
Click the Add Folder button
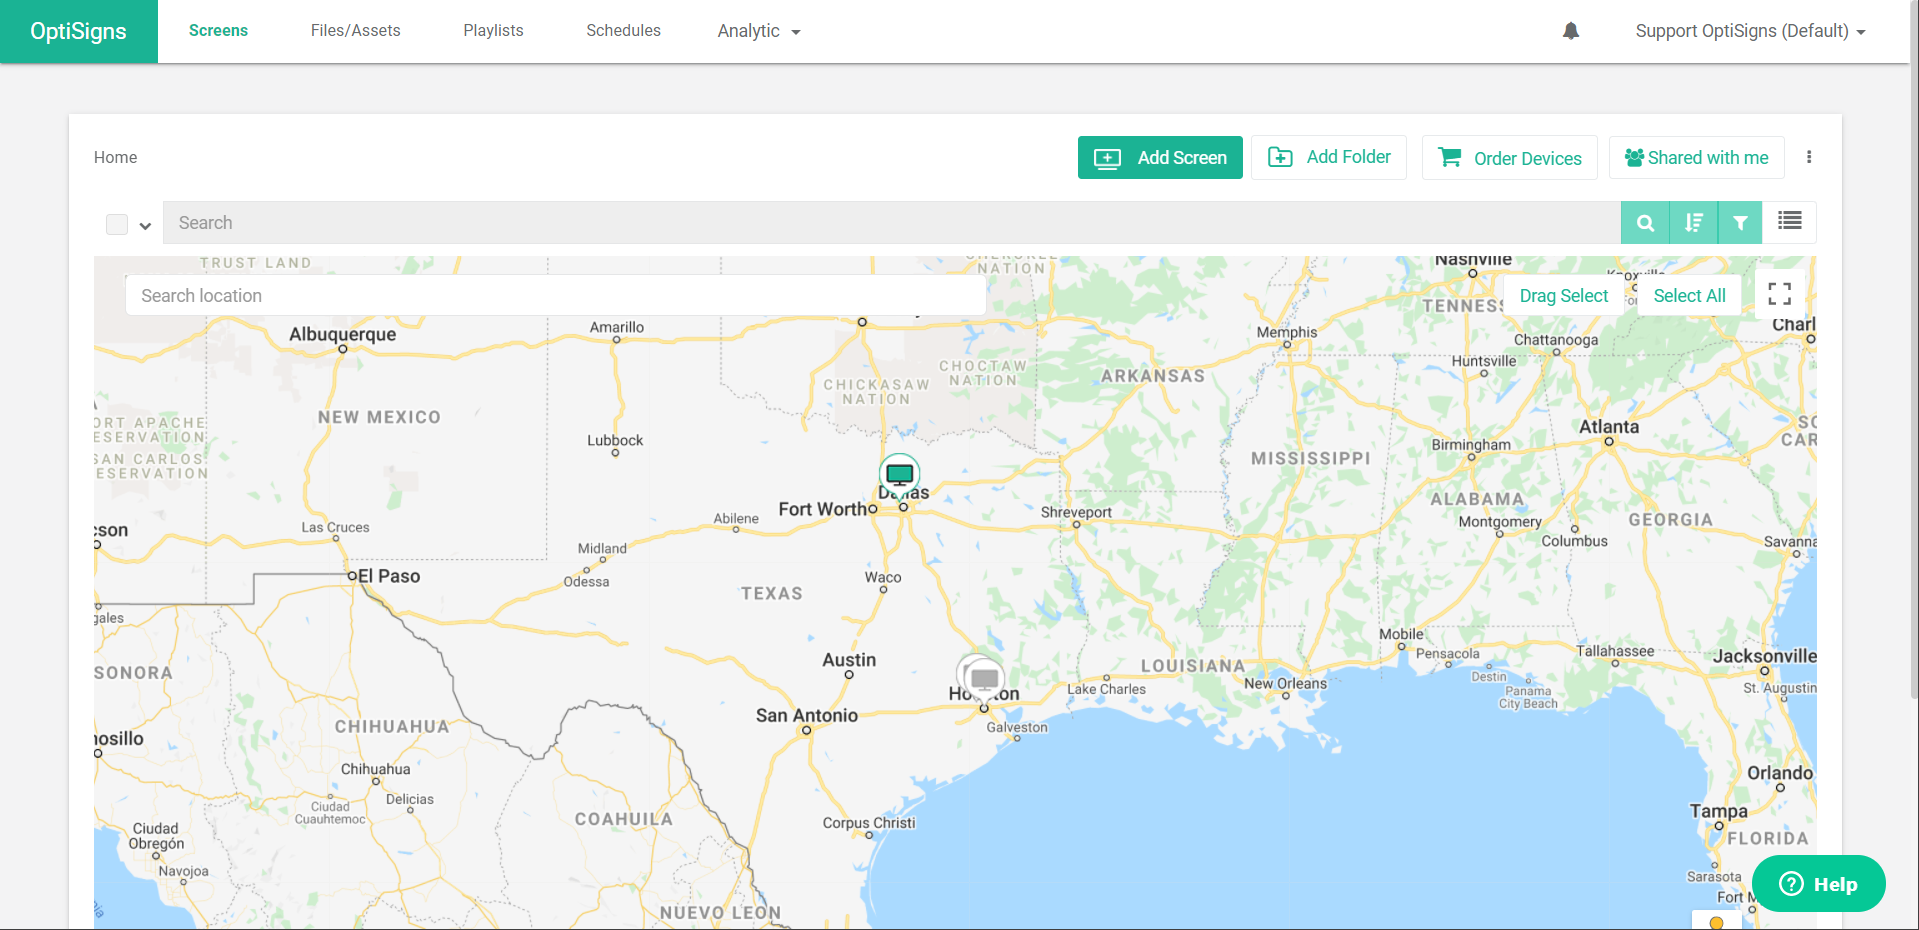click(x=1329, y=157)
